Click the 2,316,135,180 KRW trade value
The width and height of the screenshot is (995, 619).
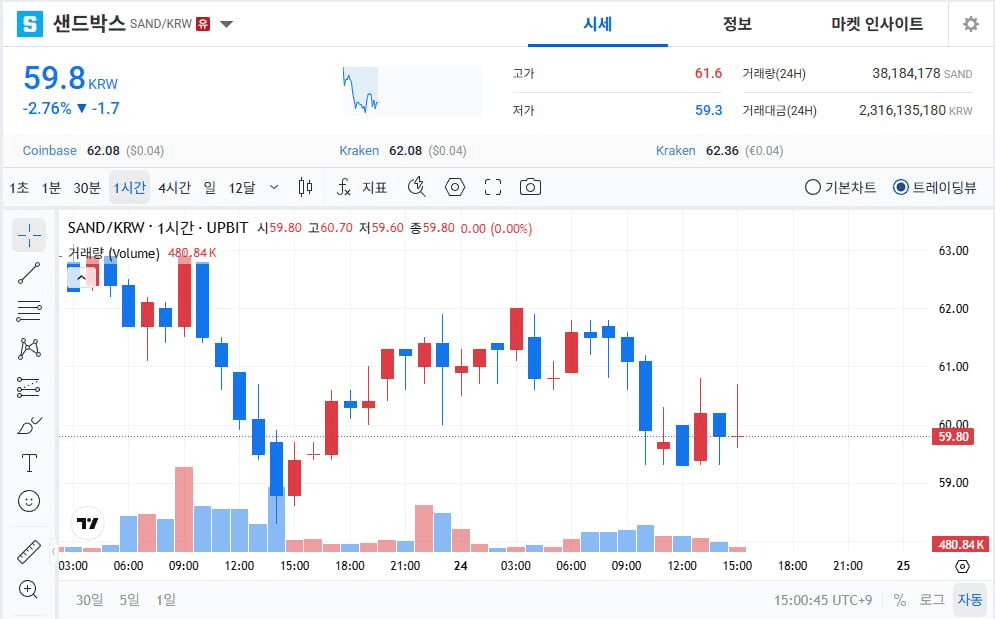[x=916, y=110]
